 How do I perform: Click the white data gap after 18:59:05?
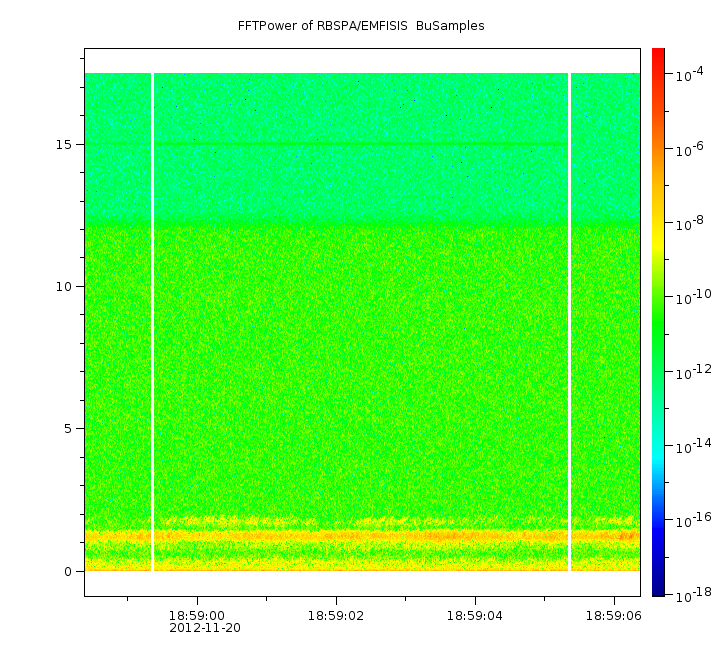(569, 322)
